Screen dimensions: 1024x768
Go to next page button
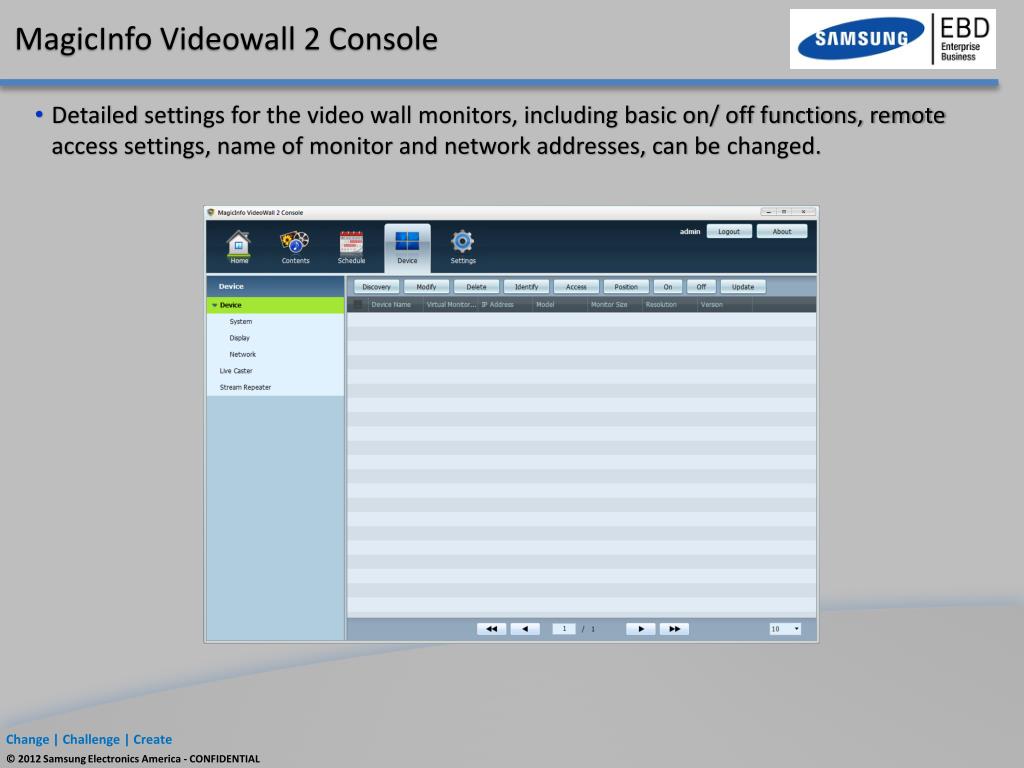pos(641,629)
